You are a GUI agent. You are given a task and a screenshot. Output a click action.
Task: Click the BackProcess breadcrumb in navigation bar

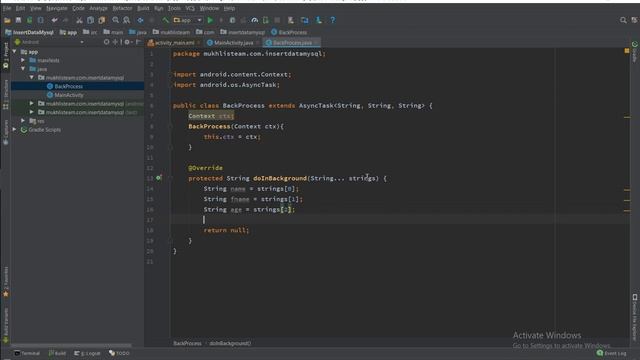[289, 32]
